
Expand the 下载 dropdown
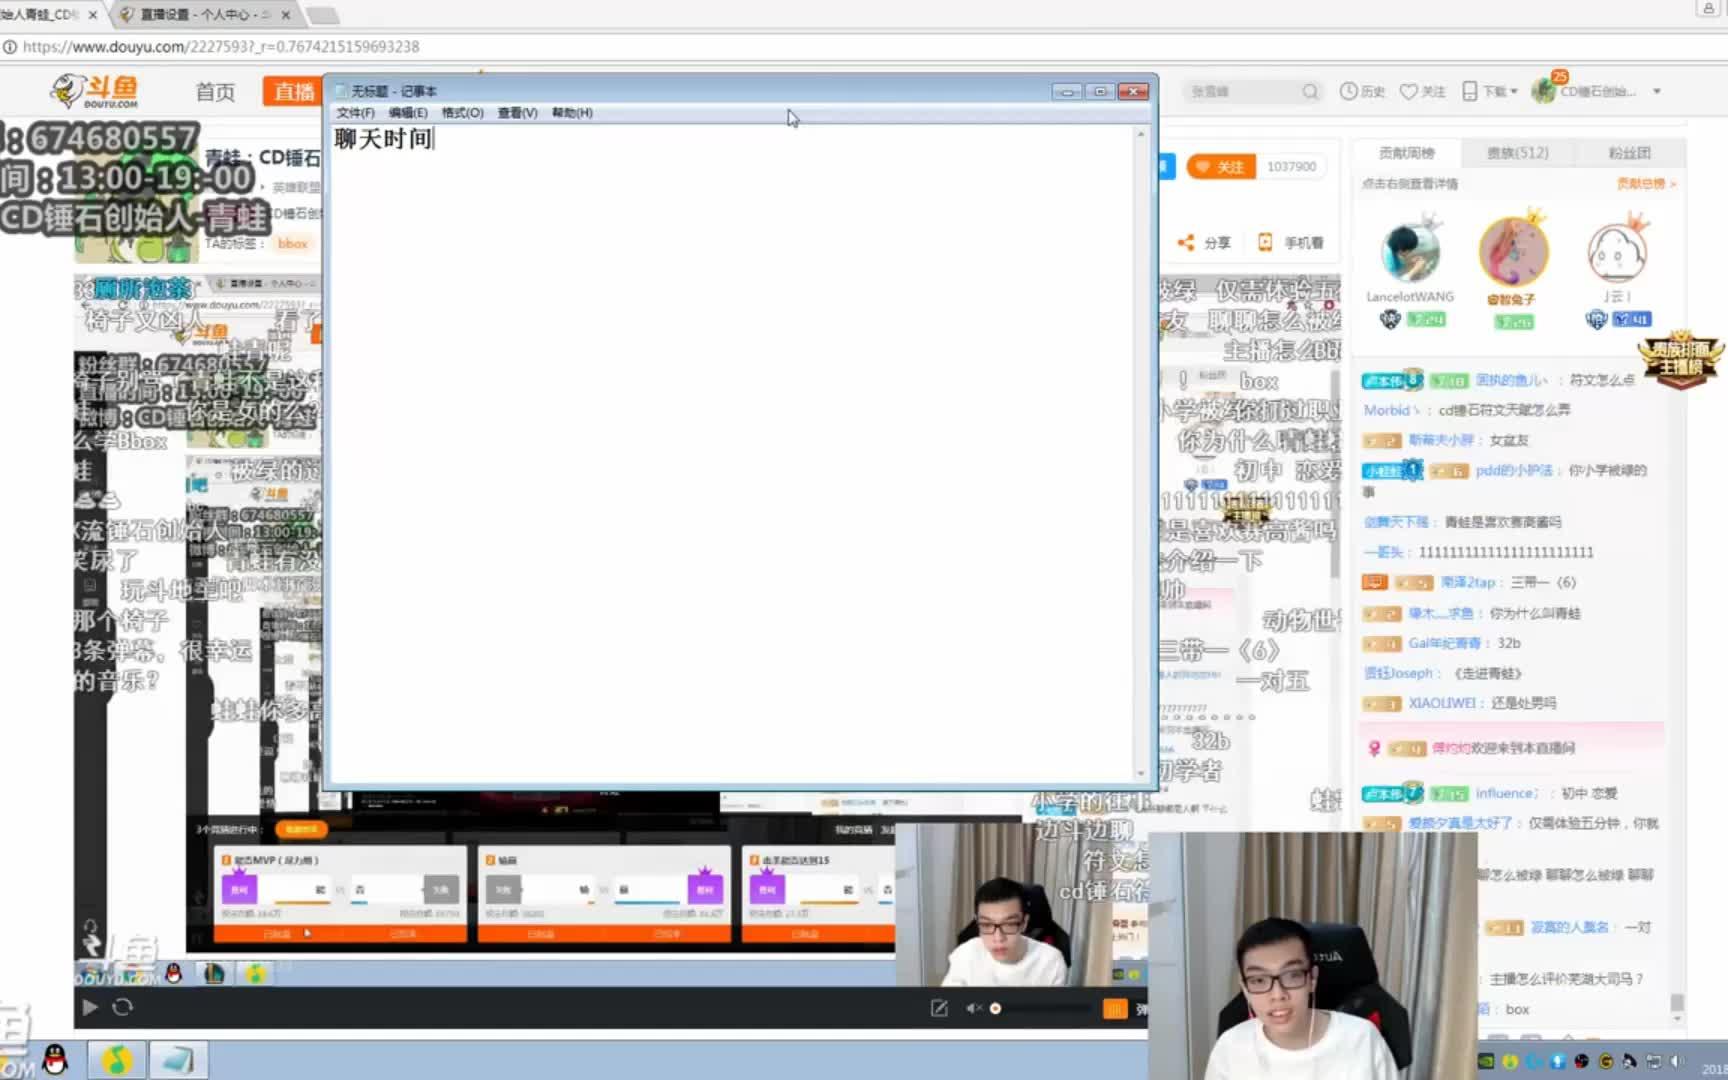coord(1489,91)
